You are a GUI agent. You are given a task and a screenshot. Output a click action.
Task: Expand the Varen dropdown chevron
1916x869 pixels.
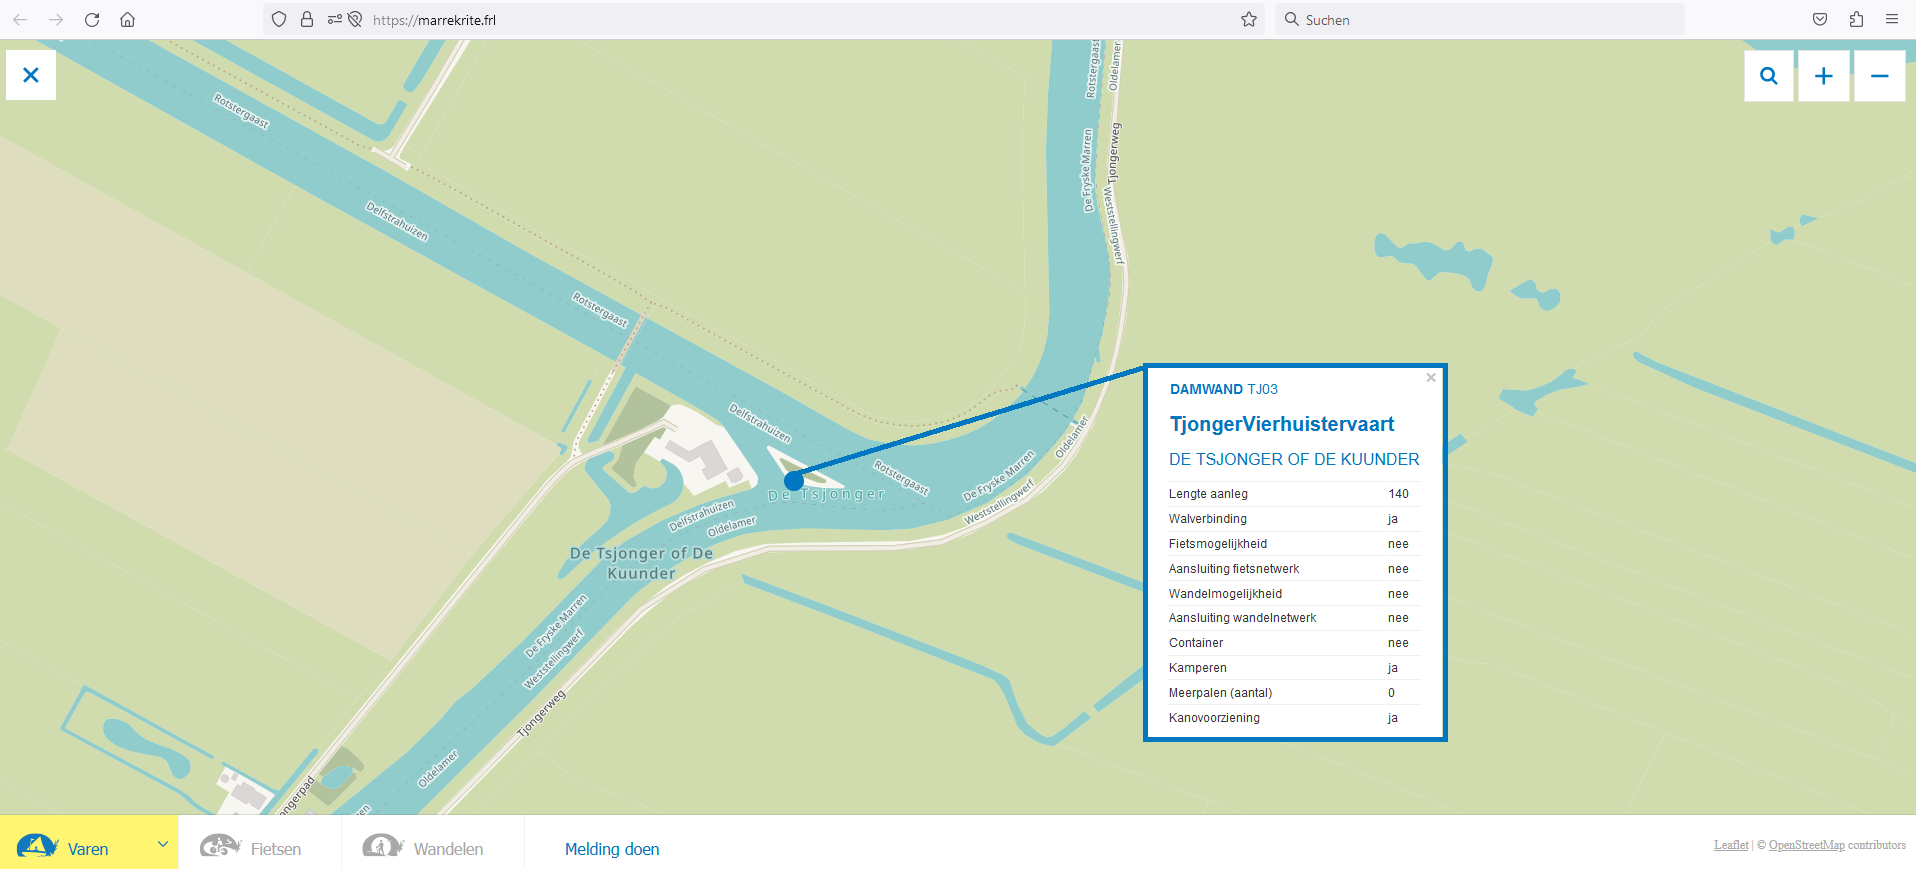pyautogui.click(x=162, y=845)
